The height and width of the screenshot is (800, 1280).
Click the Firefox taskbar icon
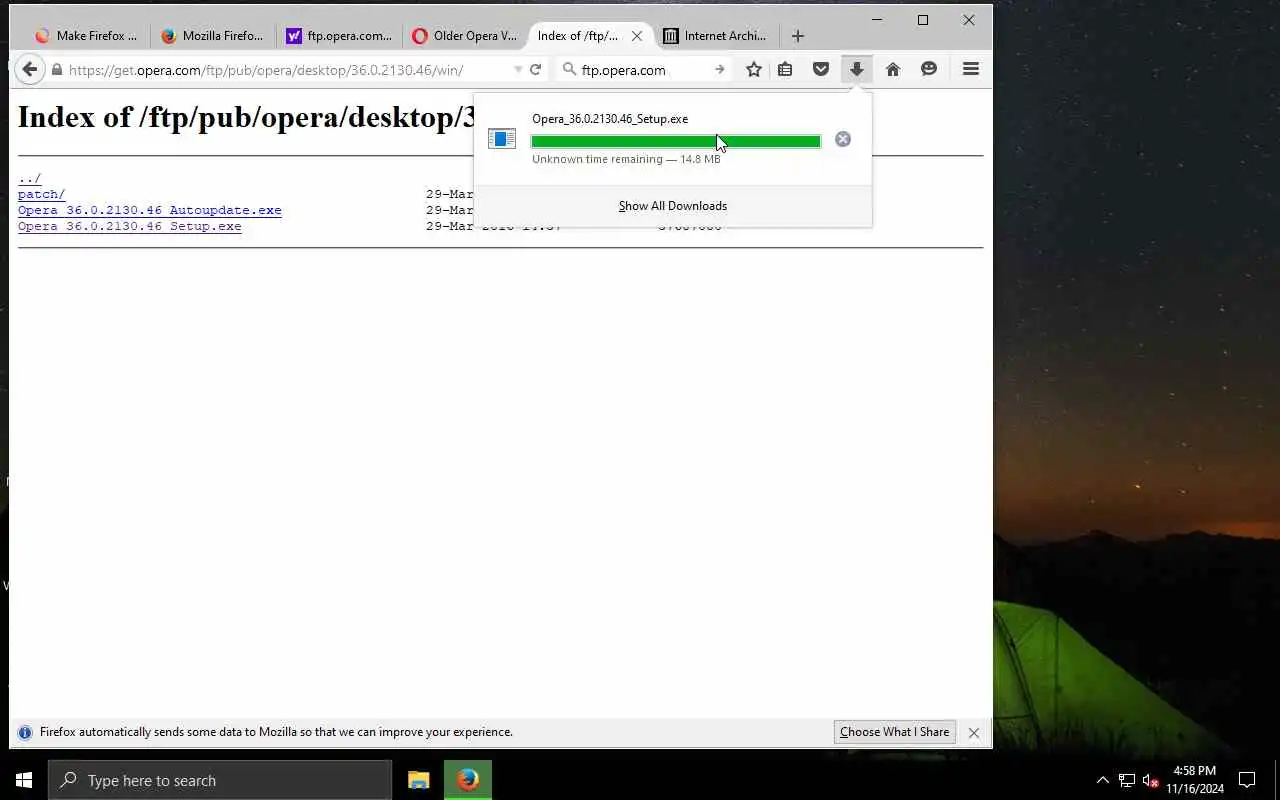pos(468,780)
